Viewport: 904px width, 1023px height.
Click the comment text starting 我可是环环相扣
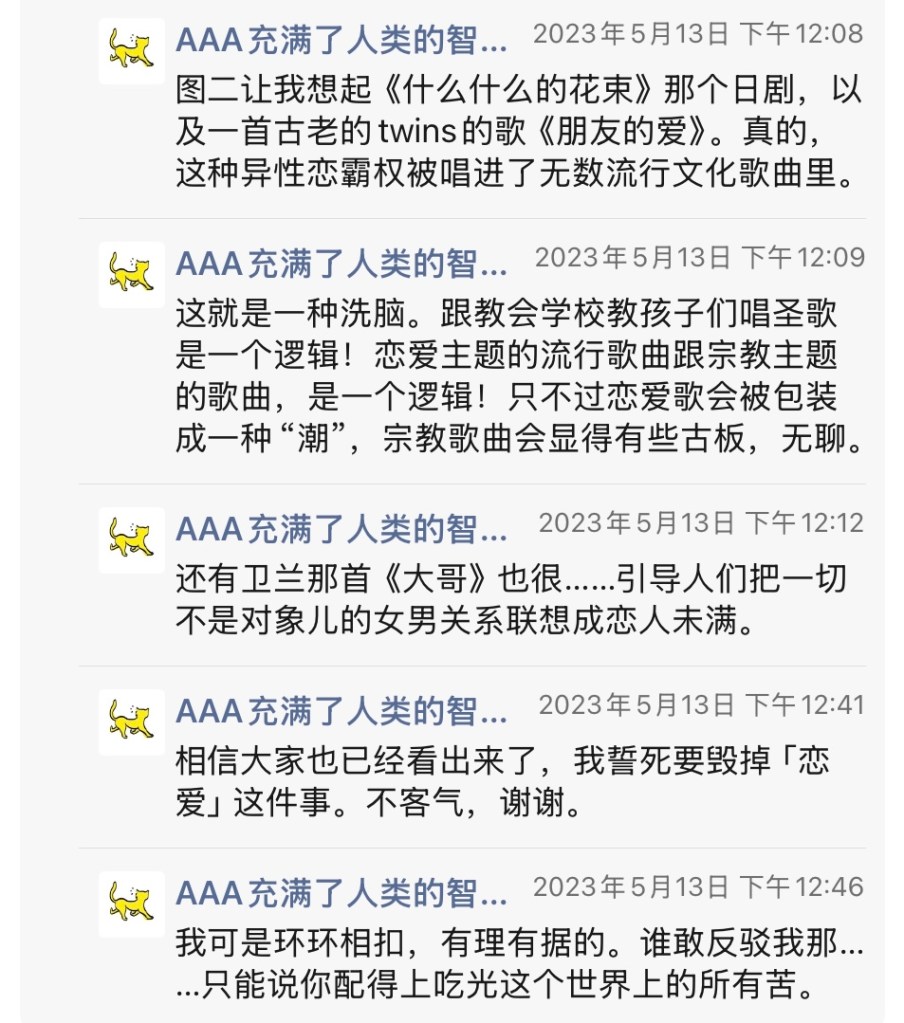pos(518,965)
